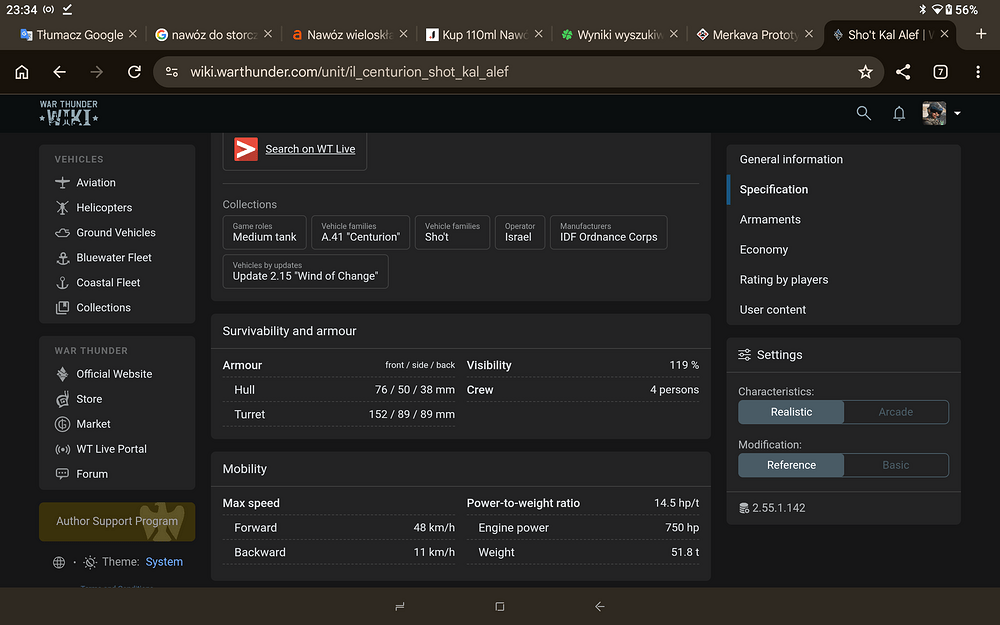Tap Android recent apps navigation icon

(x=400, y=607)
